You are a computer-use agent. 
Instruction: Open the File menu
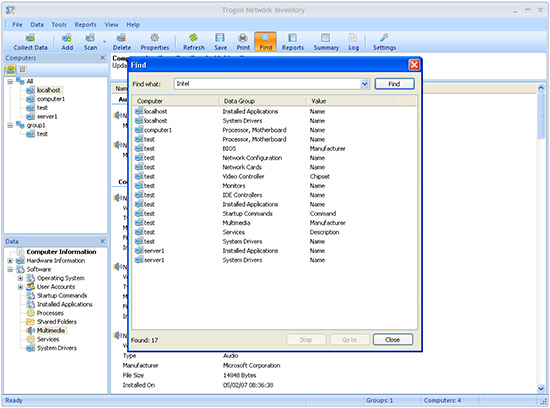click(x=17, y=25)
